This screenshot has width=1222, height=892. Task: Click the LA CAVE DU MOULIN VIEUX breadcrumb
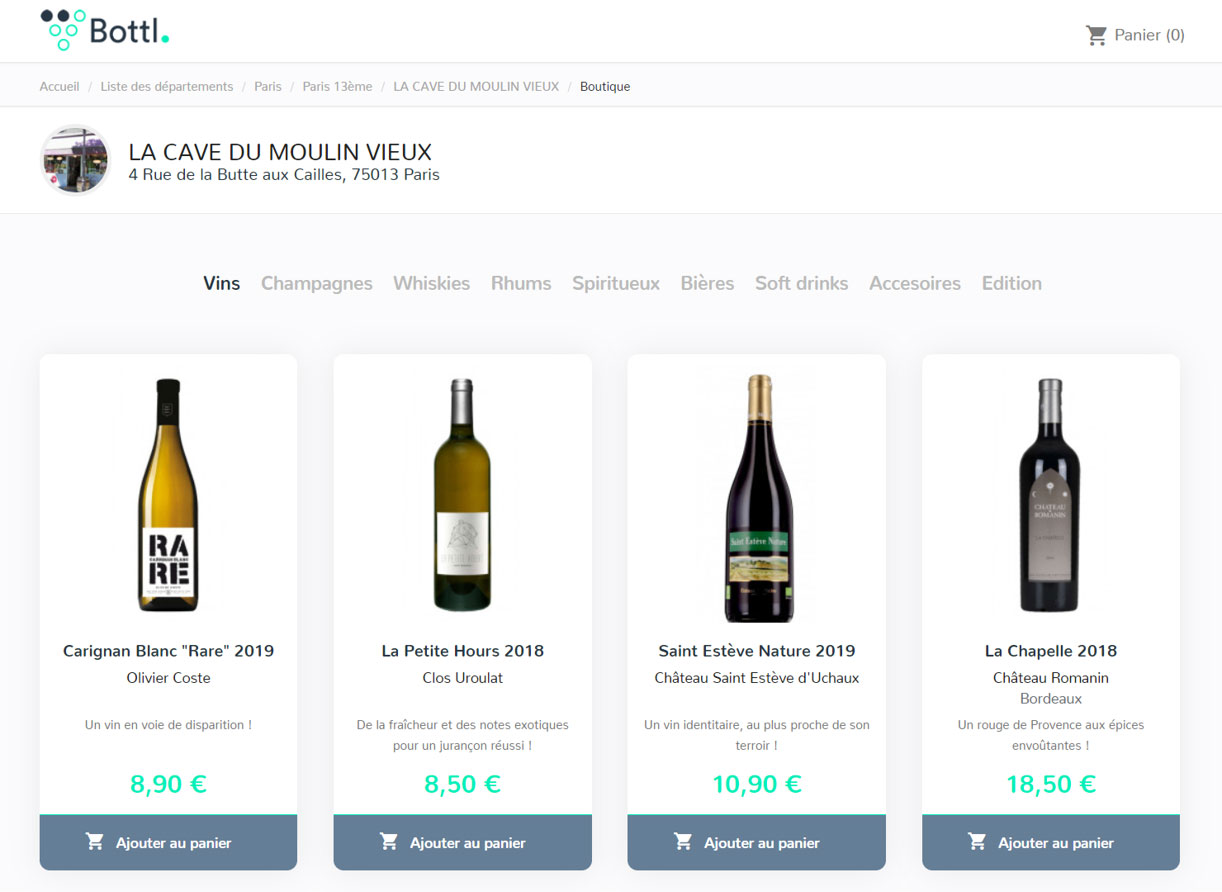pos(476,87)
